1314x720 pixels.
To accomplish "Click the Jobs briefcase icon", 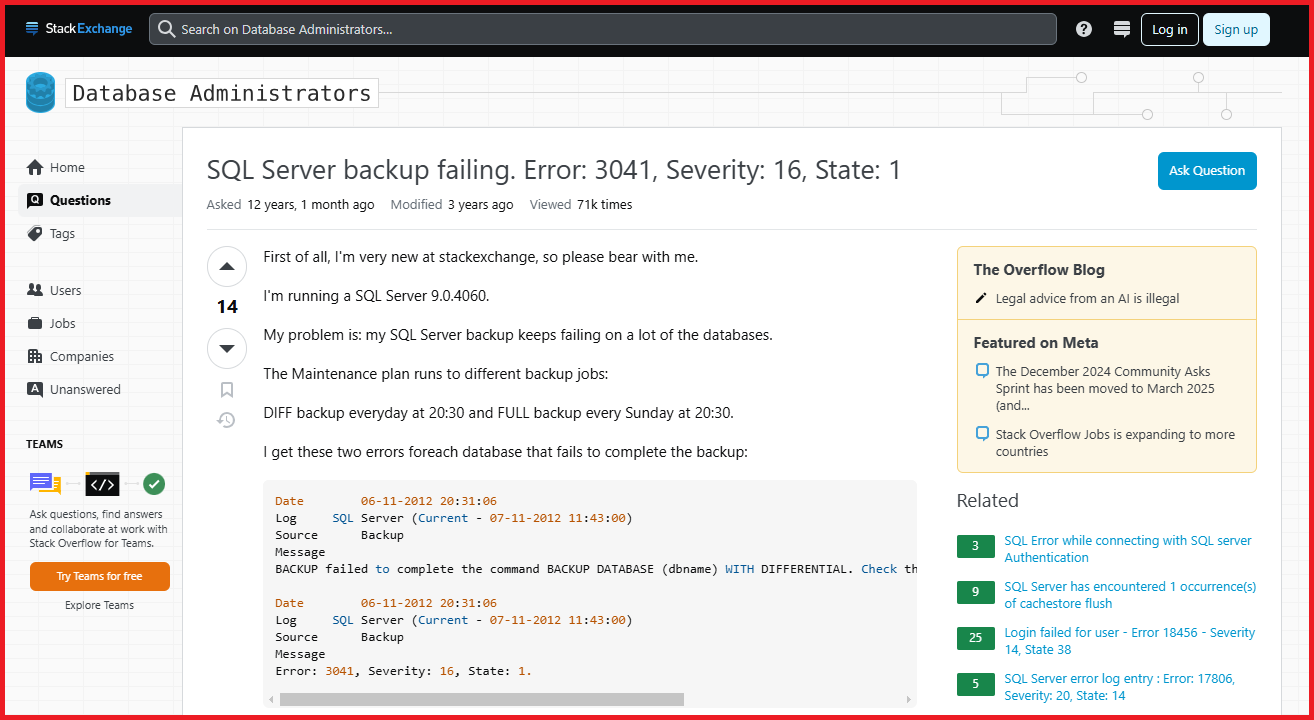I will [x=35, y=323].
